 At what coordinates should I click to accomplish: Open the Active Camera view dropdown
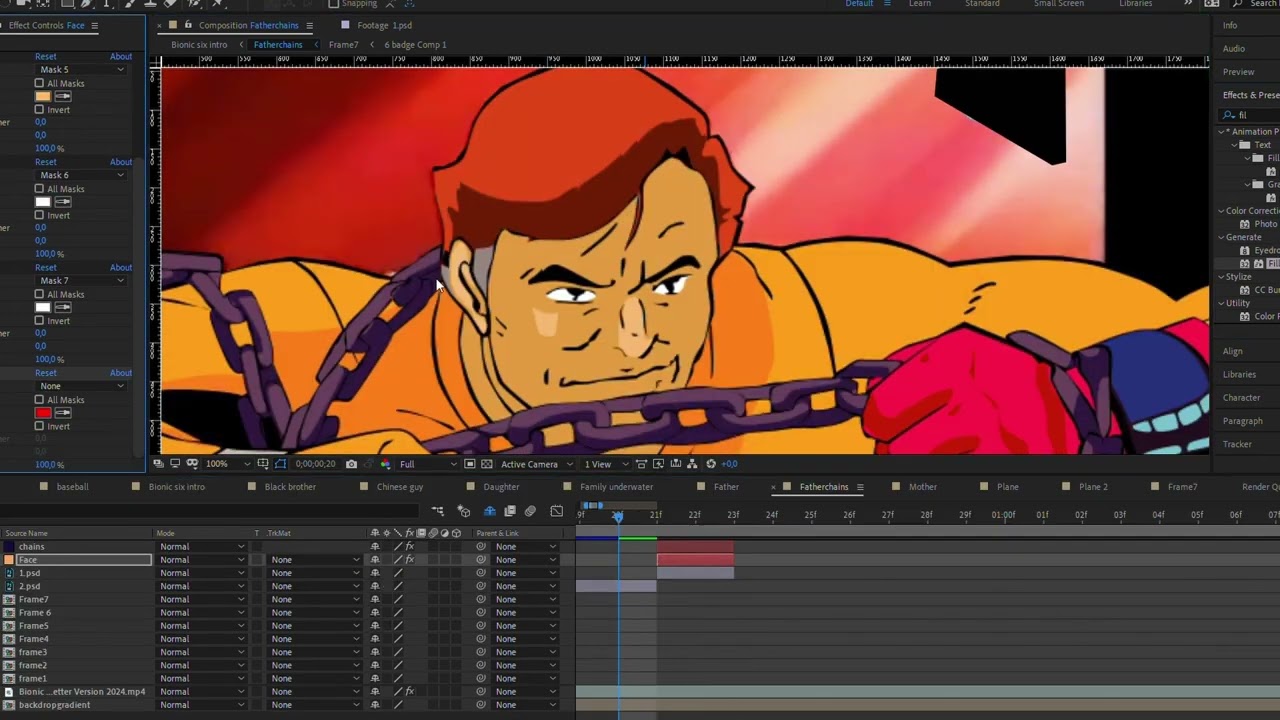[x=537, y=464]
